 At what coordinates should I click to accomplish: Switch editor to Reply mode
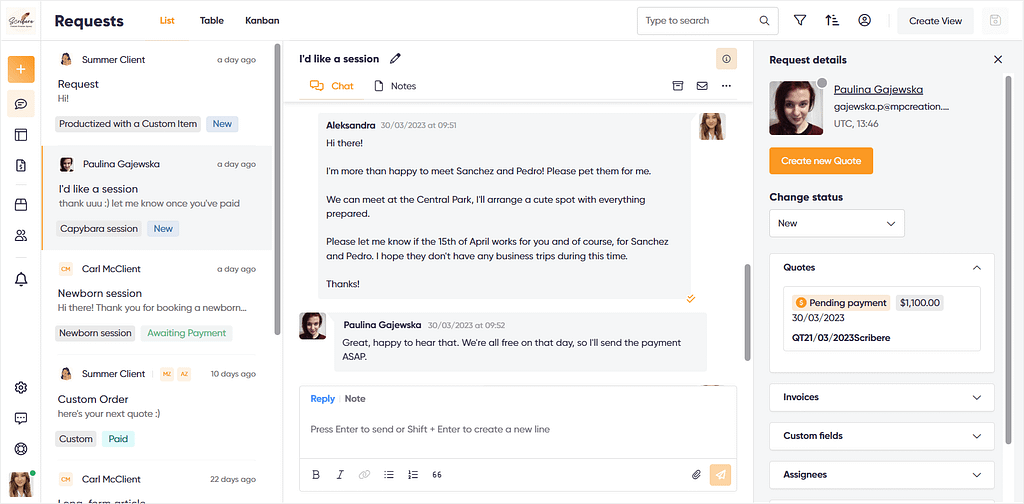[323, 398]
